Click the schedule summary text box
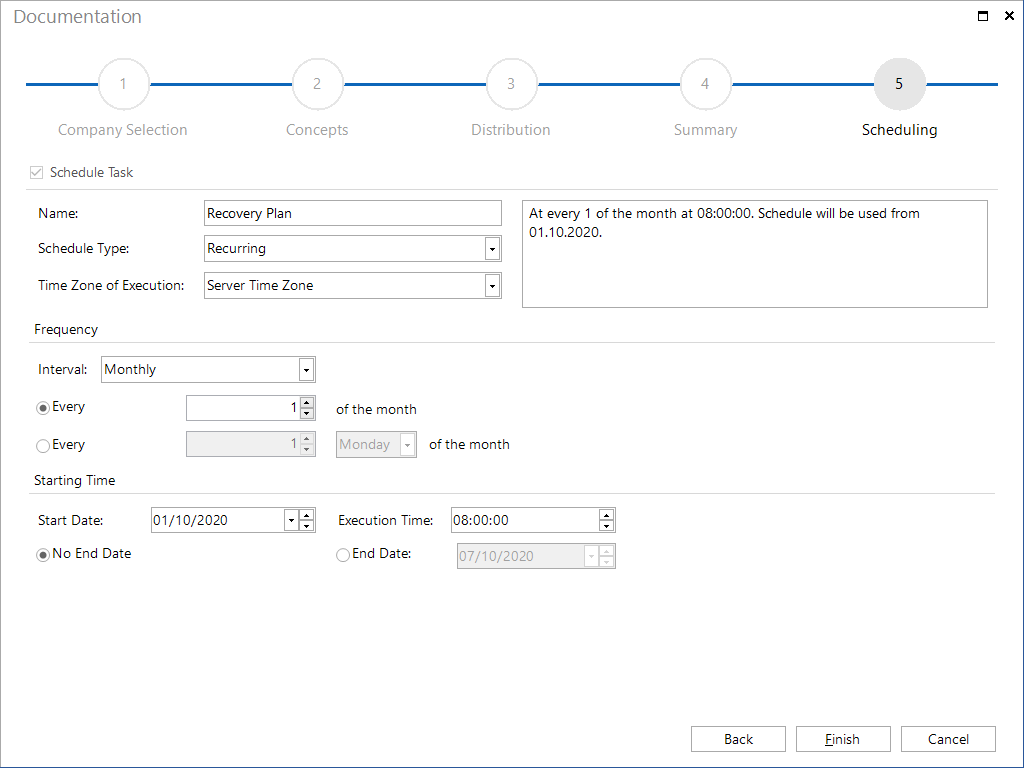The height and width of the screenshot is (768, 1024). (755, 254)
